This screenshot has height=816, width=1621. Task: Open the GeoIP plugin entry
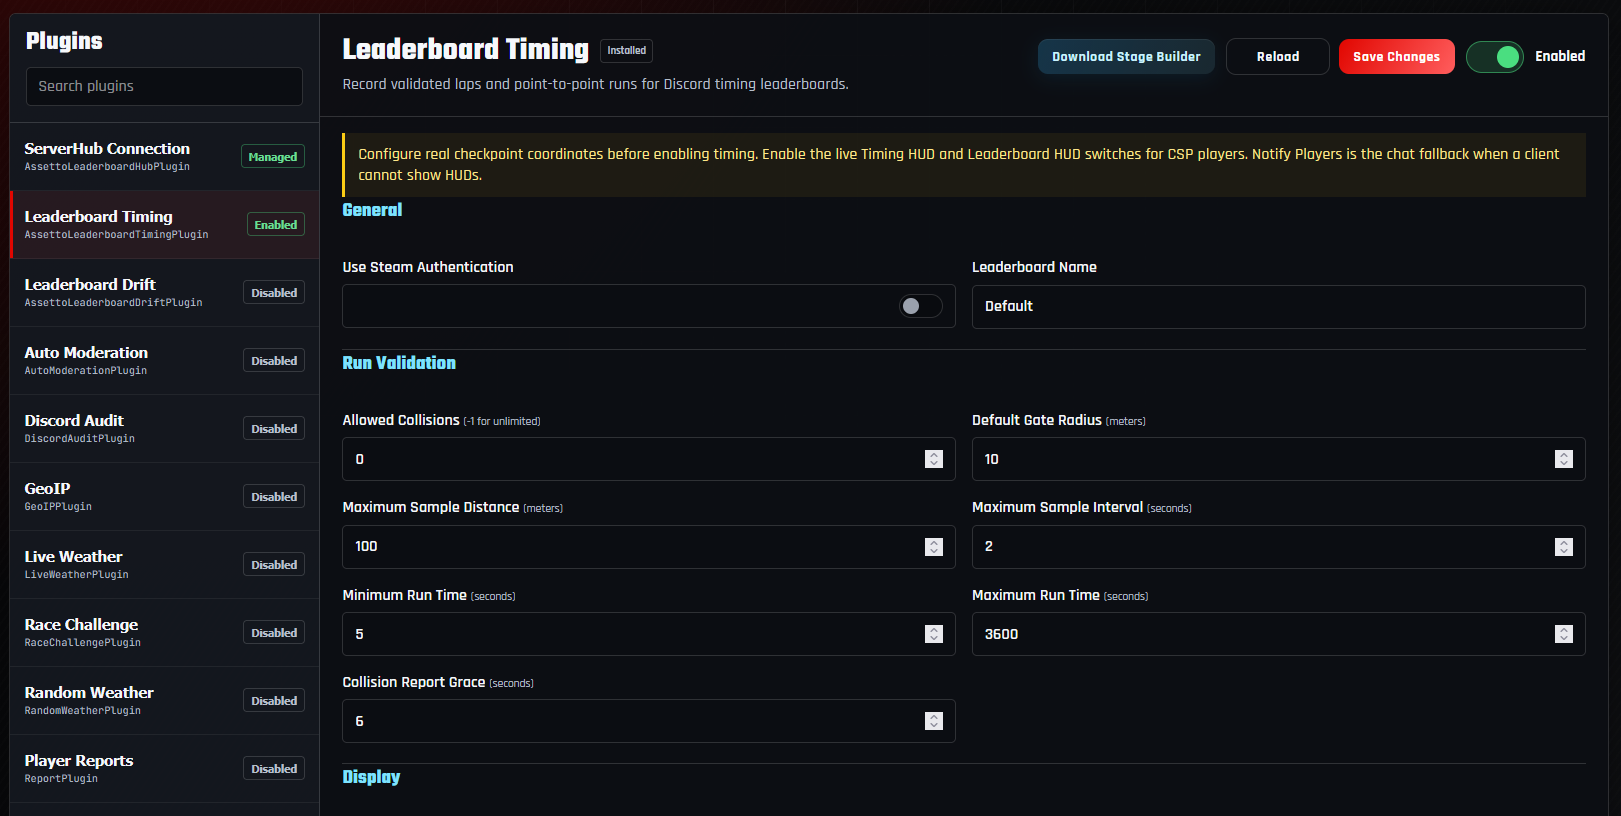164,497
